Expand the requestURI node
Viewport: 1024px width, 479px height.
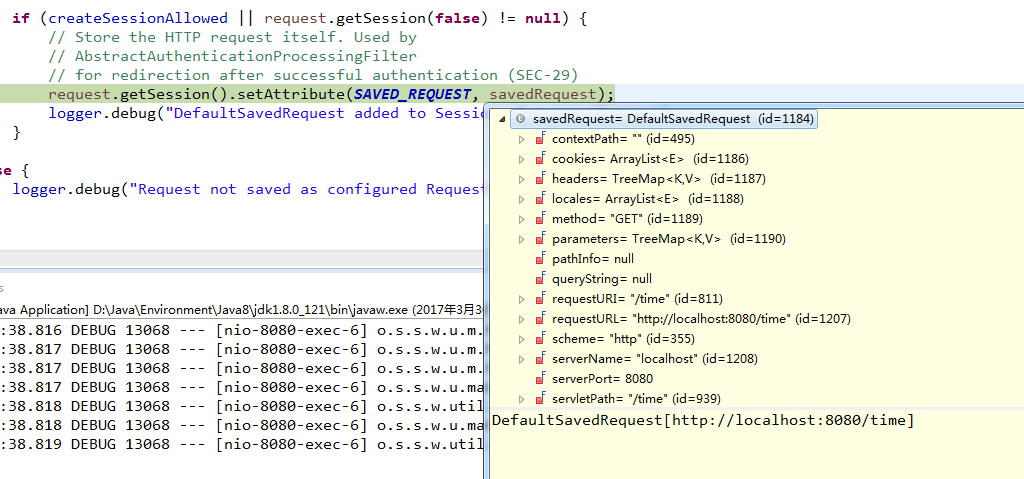click(521, 299)
